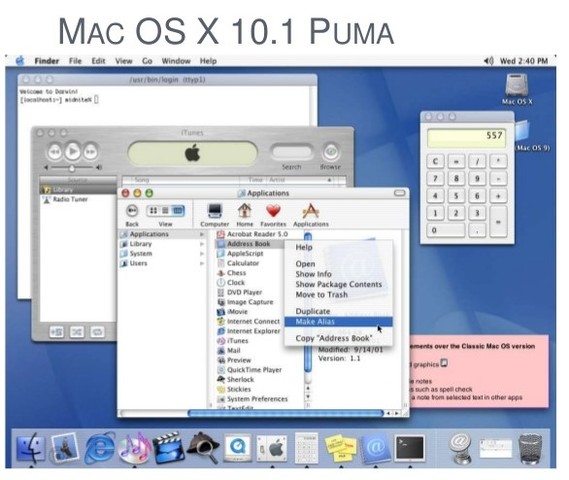Click play button in iTunes window
Image resolution: width=569 pixels, height=480 pixels.
(73, 151)
